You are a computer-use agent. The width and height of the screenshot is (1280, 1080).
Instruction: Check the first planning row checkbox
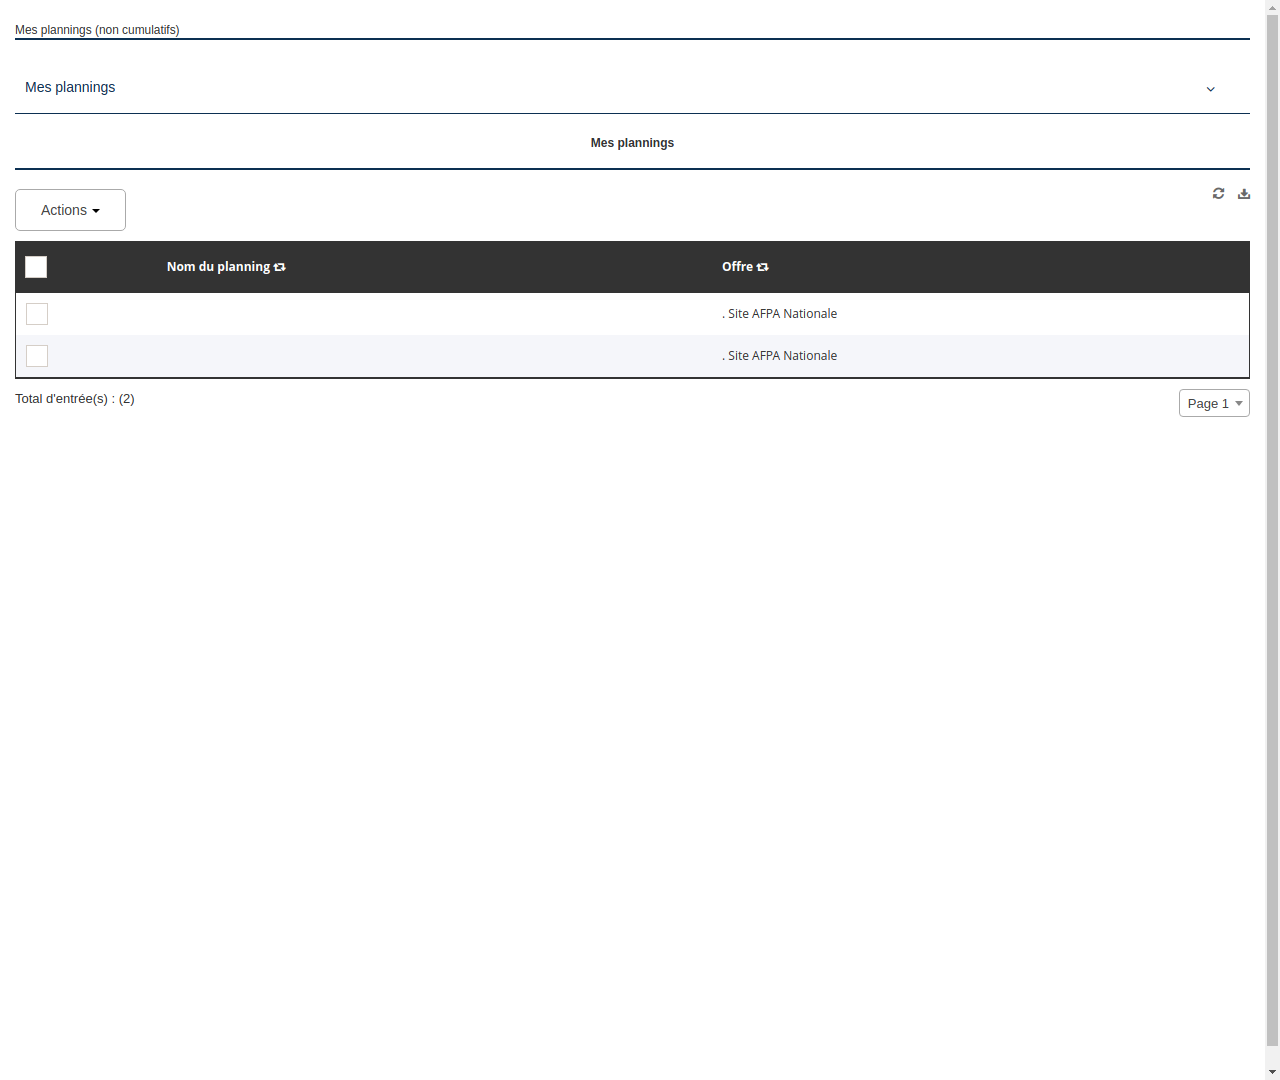tap(36, 313)
